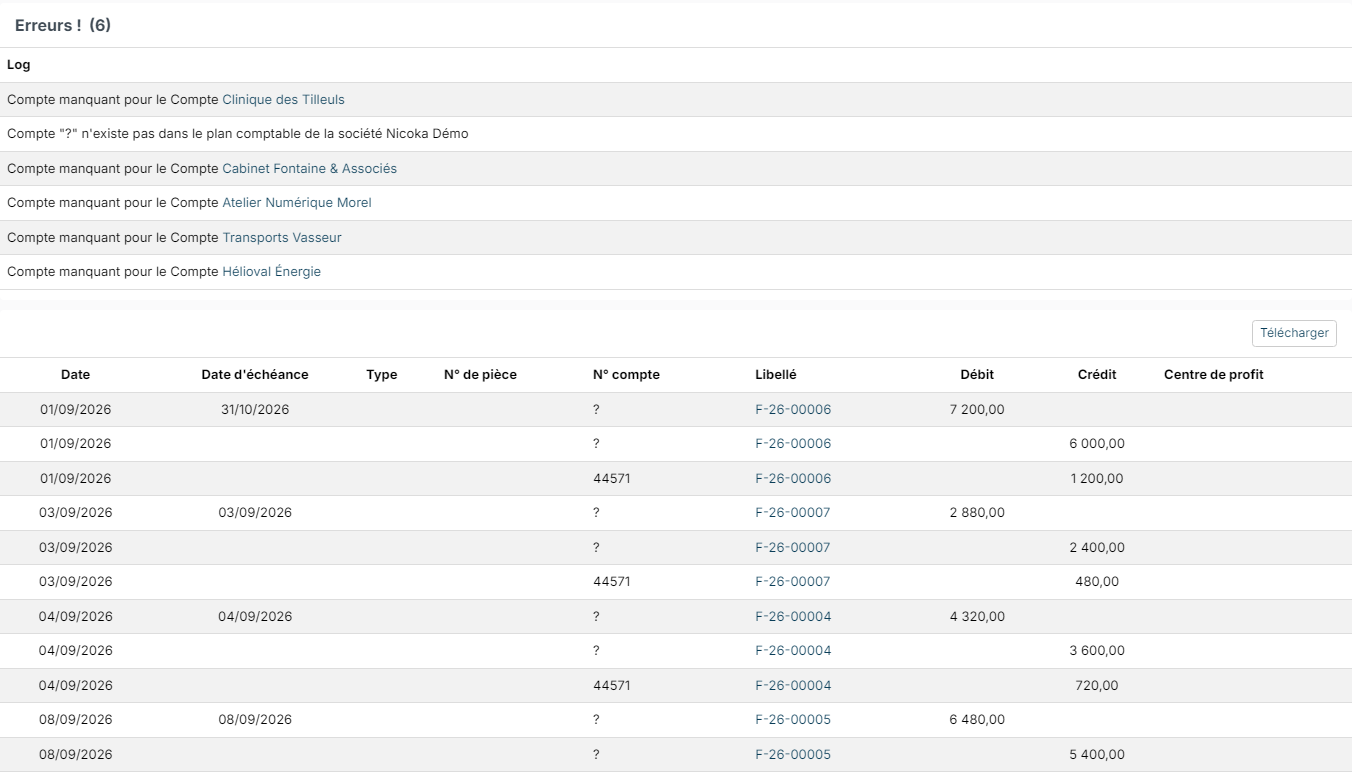Select the 'Compte "?" n'existe pas' log message

(238, 133)
